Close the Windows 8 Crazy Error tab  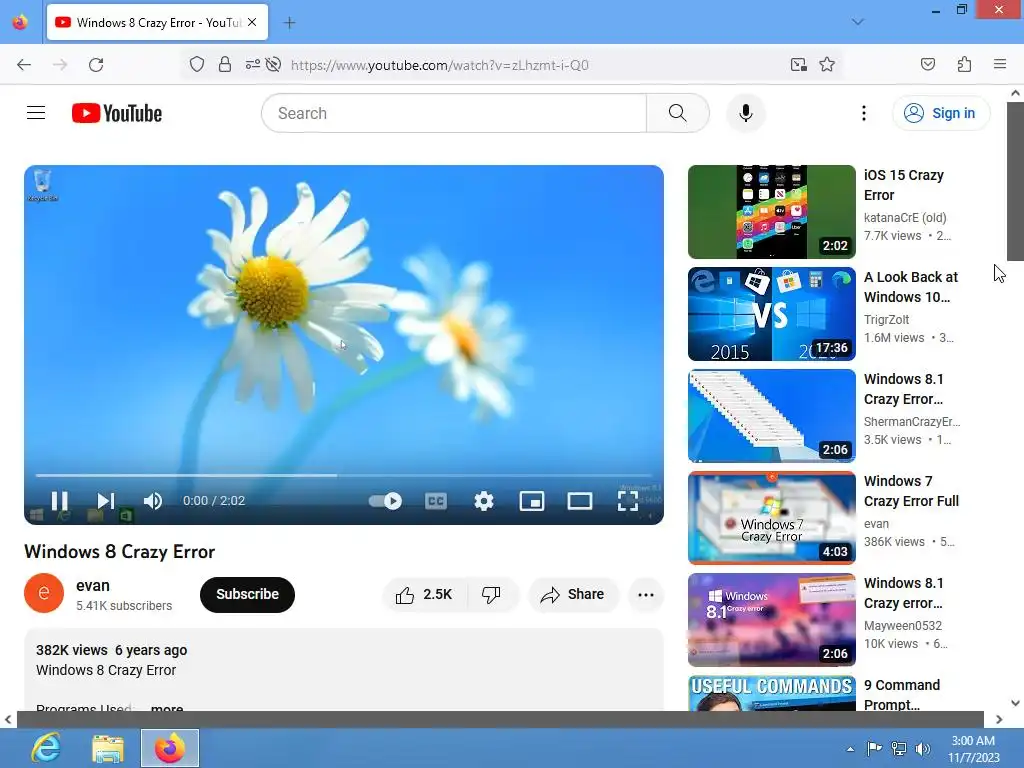tap(252, 22)
